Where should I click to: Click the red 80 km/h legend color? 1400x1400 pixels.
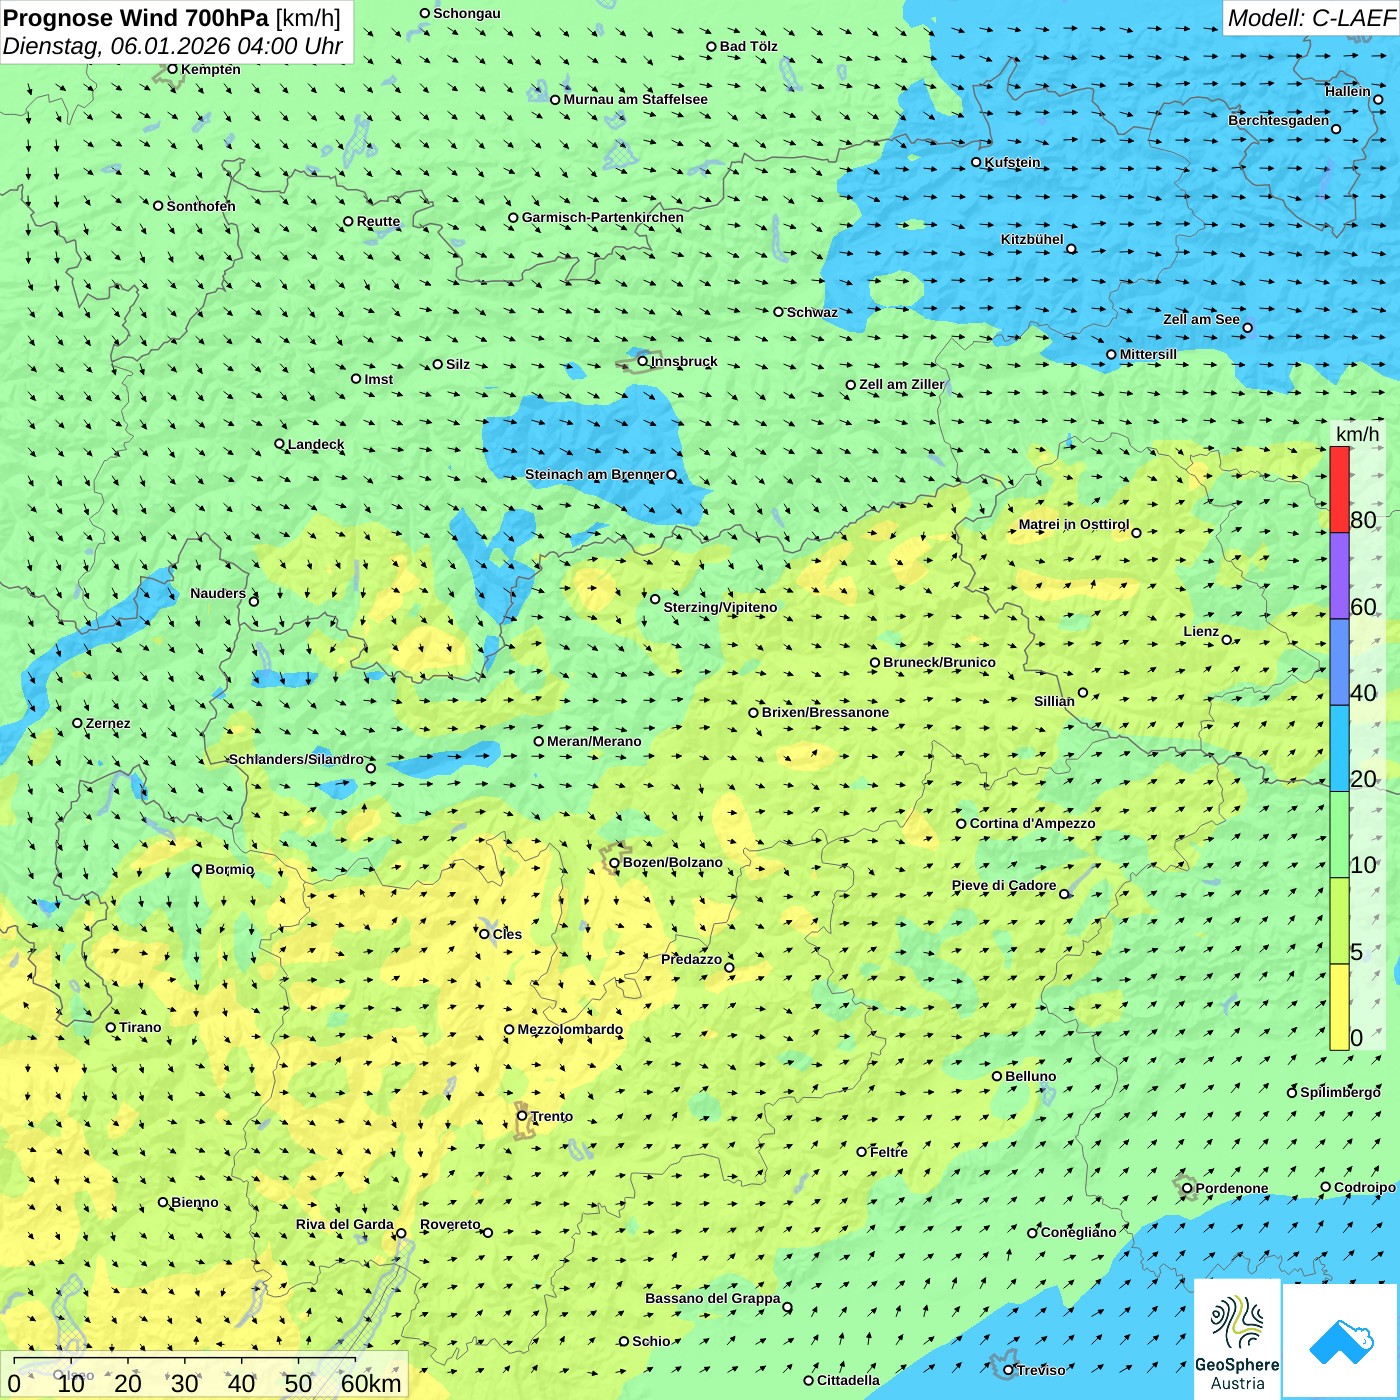click(x=1339, y=489)
